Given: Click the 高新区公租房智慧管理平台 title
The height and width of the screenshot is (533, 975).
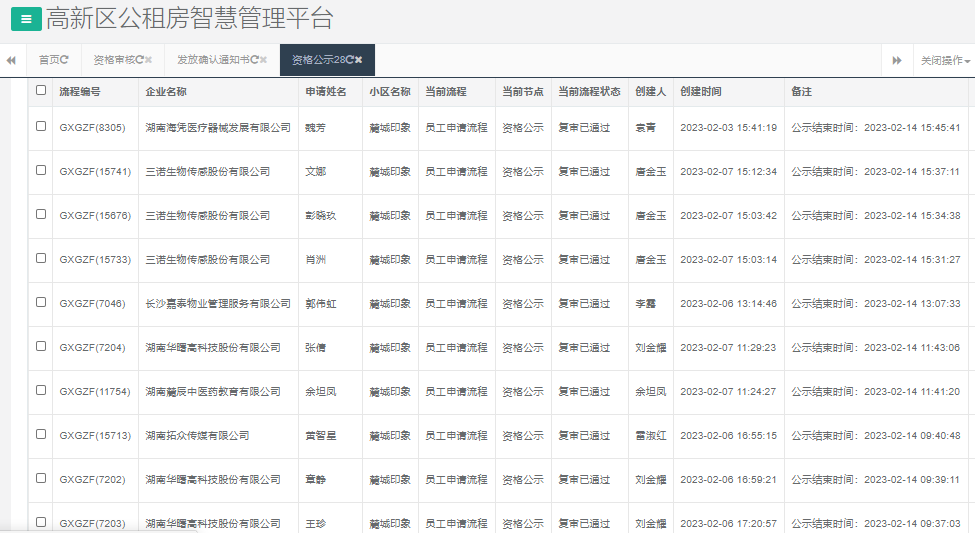Looking at the screenshot, I should (x=190, y=19).
